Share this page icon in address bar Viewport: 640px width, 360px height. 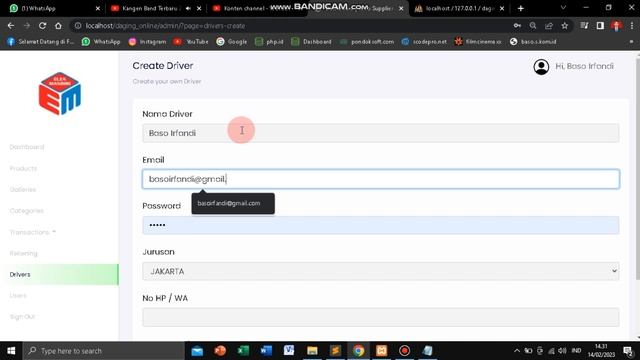point(549,26)
